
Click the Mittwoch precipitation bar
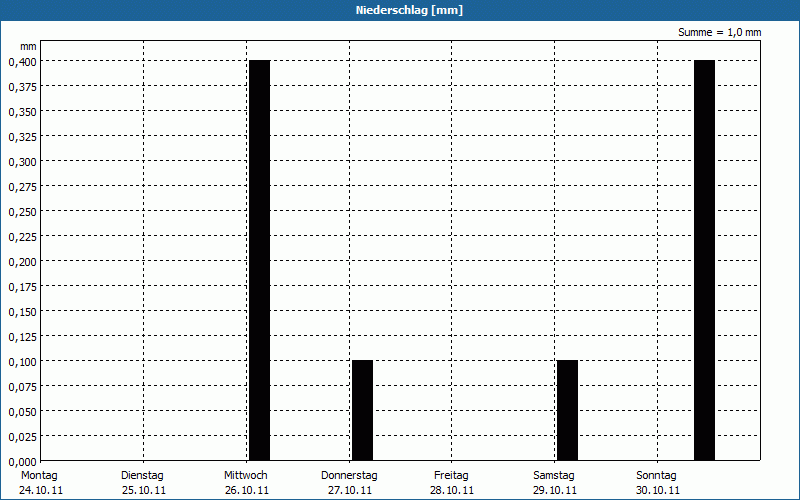[x=260, y=260]
